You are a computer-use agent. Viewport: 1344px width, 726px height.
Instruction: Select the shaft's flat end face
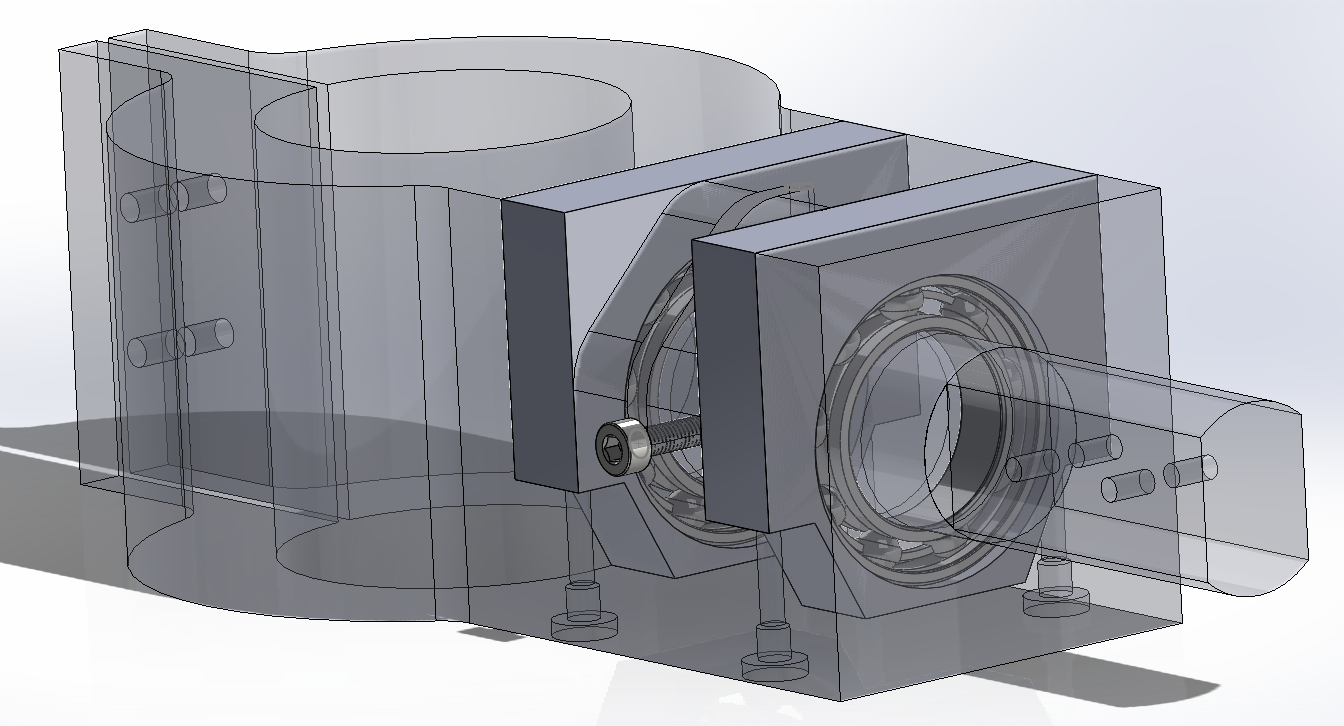(x=1254, y=498)
